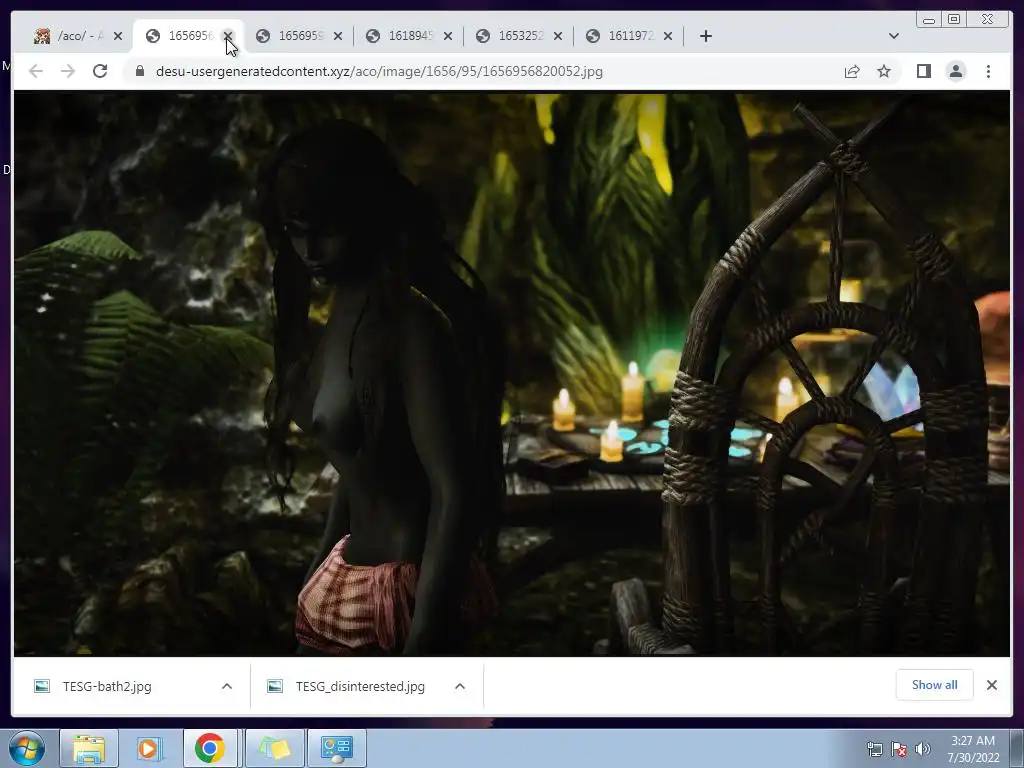This screenshot has width=1024, height=768.
Task: Open the control panel taskbar icon
Action: point(336,748)
